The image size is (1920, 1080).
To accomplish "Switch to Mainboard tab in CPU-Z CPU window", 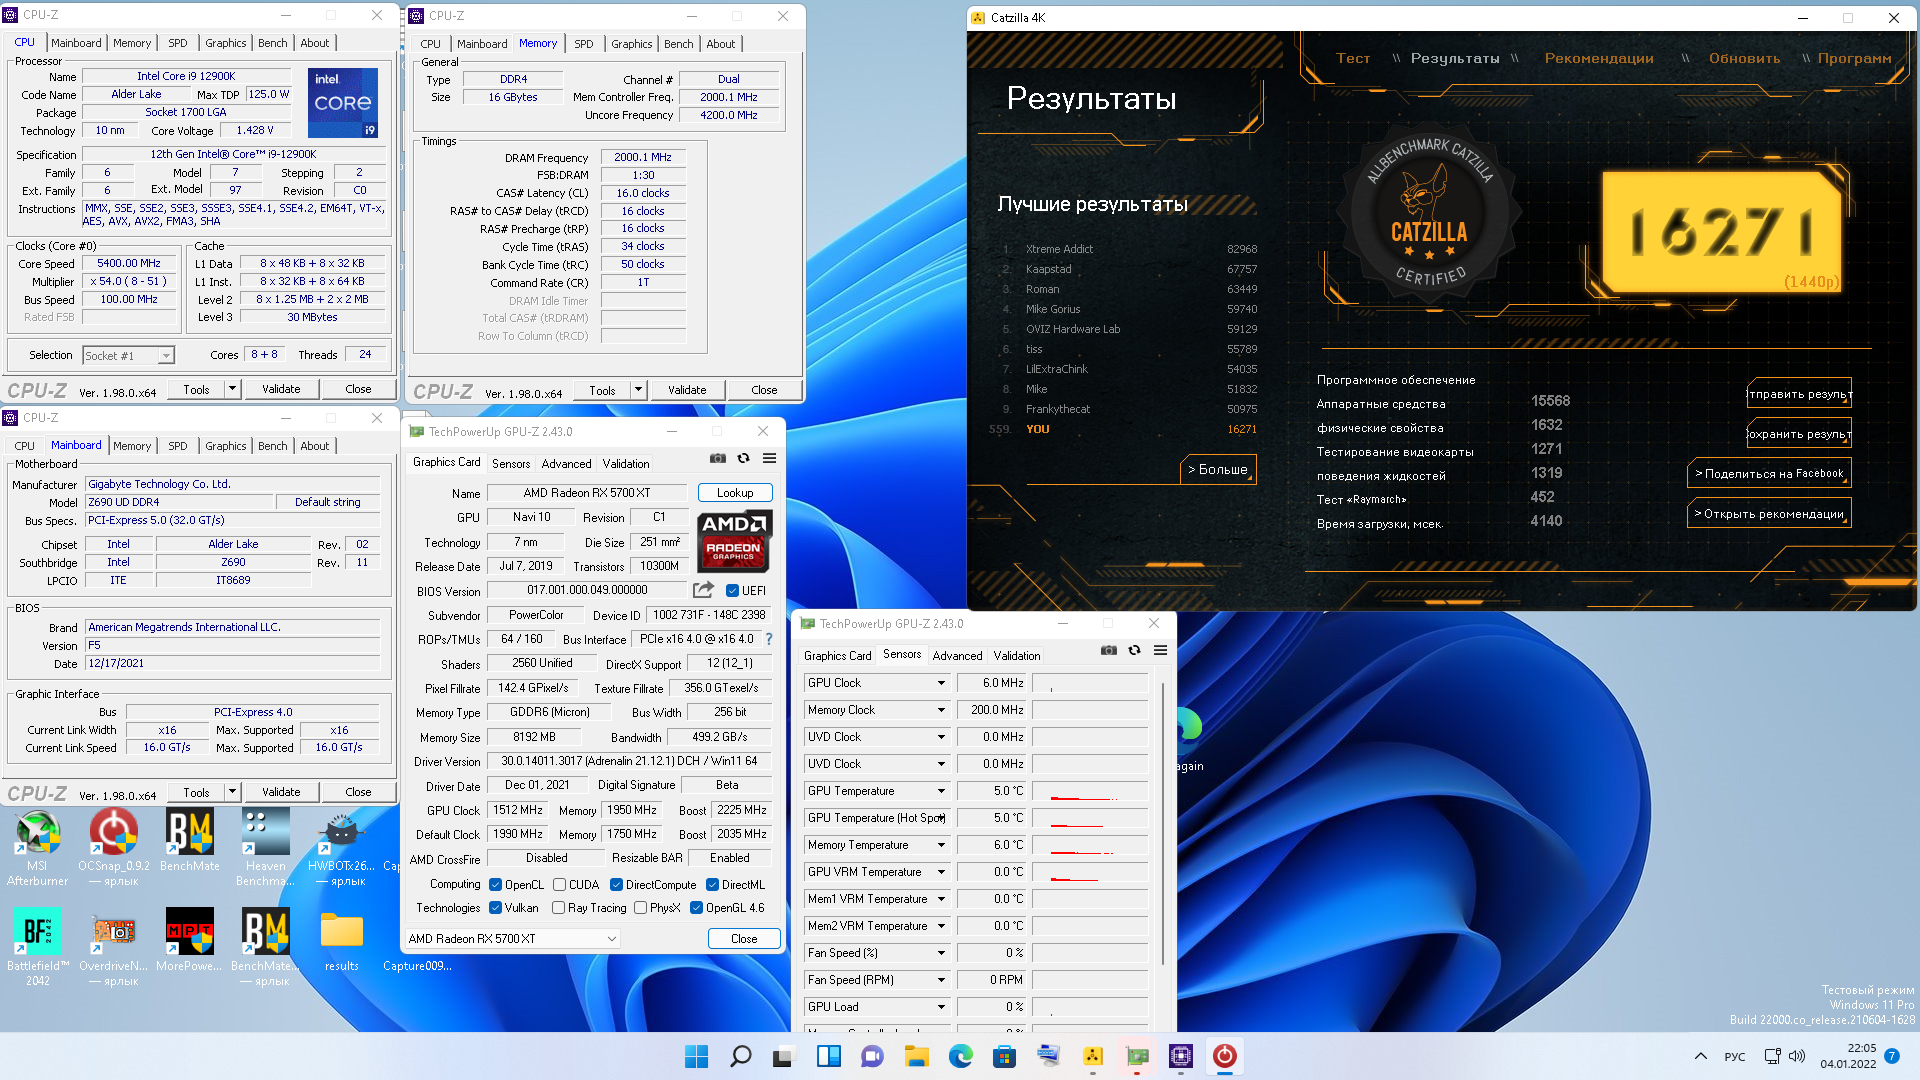I will tap(76, 43).
